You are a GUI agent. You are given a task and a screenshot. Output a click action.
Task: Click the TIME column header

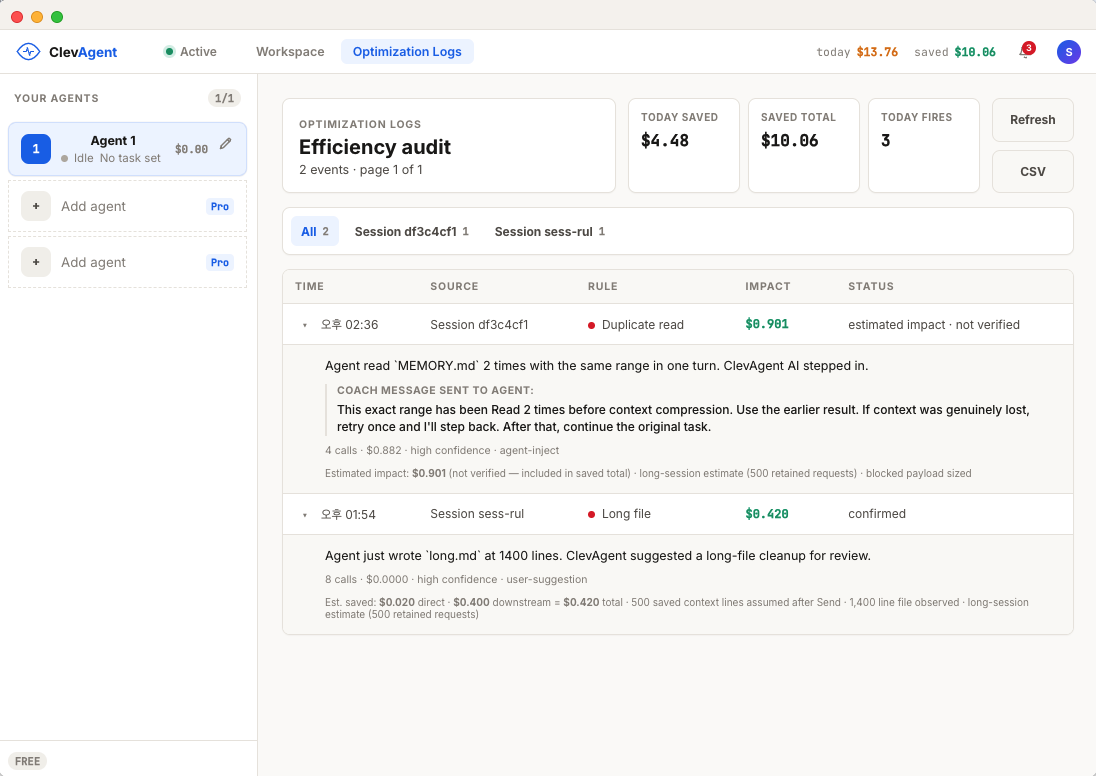coord(309,286)
